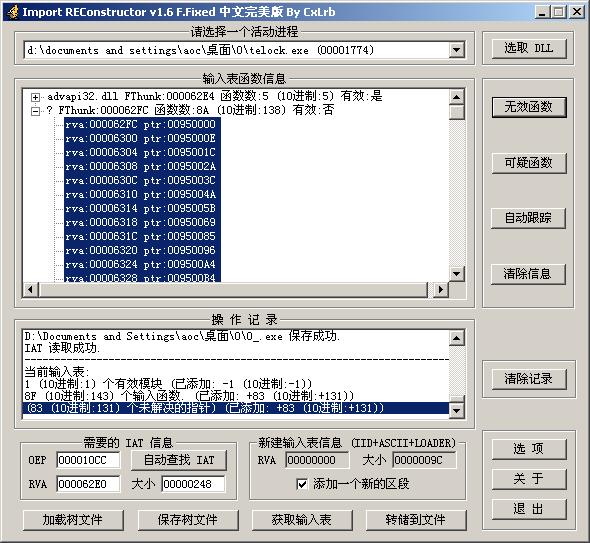
Task: Select row rva:00006310 ptr:0095004A
Action: 142,195
